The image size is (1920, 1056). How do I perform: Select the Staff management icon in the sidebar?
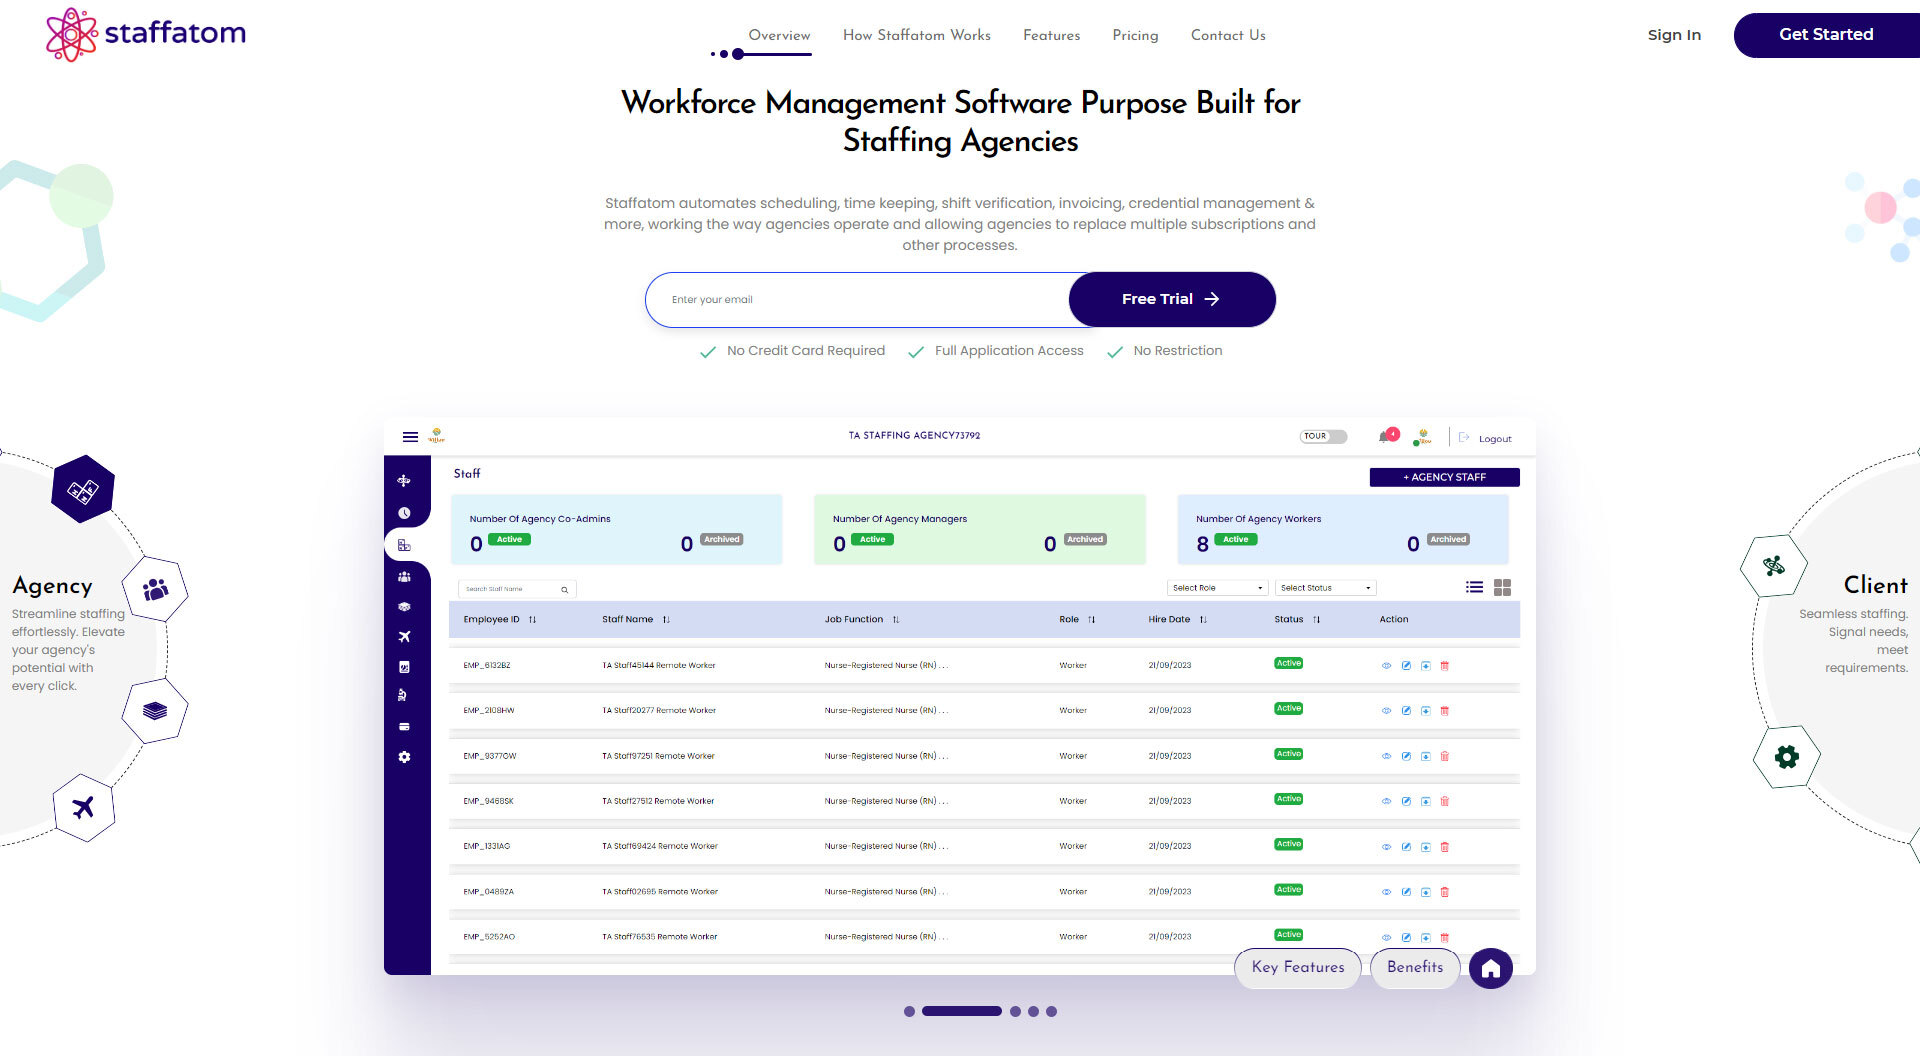pos(404,544)
